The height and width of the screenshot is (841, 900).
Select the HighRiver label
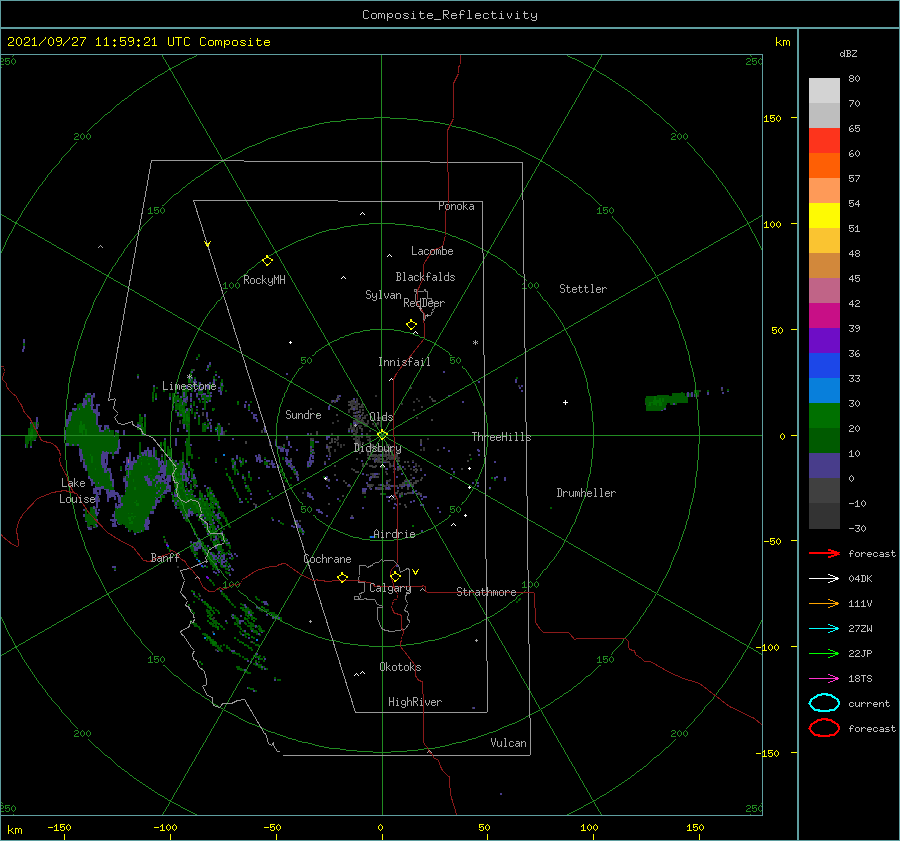[415, 702]
